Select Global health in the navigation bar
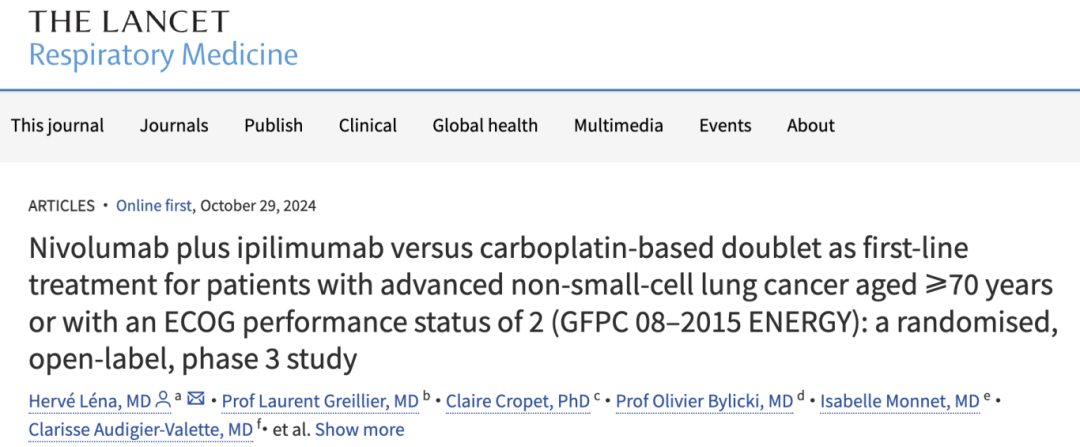The image size is (1080, 447). 485,125
